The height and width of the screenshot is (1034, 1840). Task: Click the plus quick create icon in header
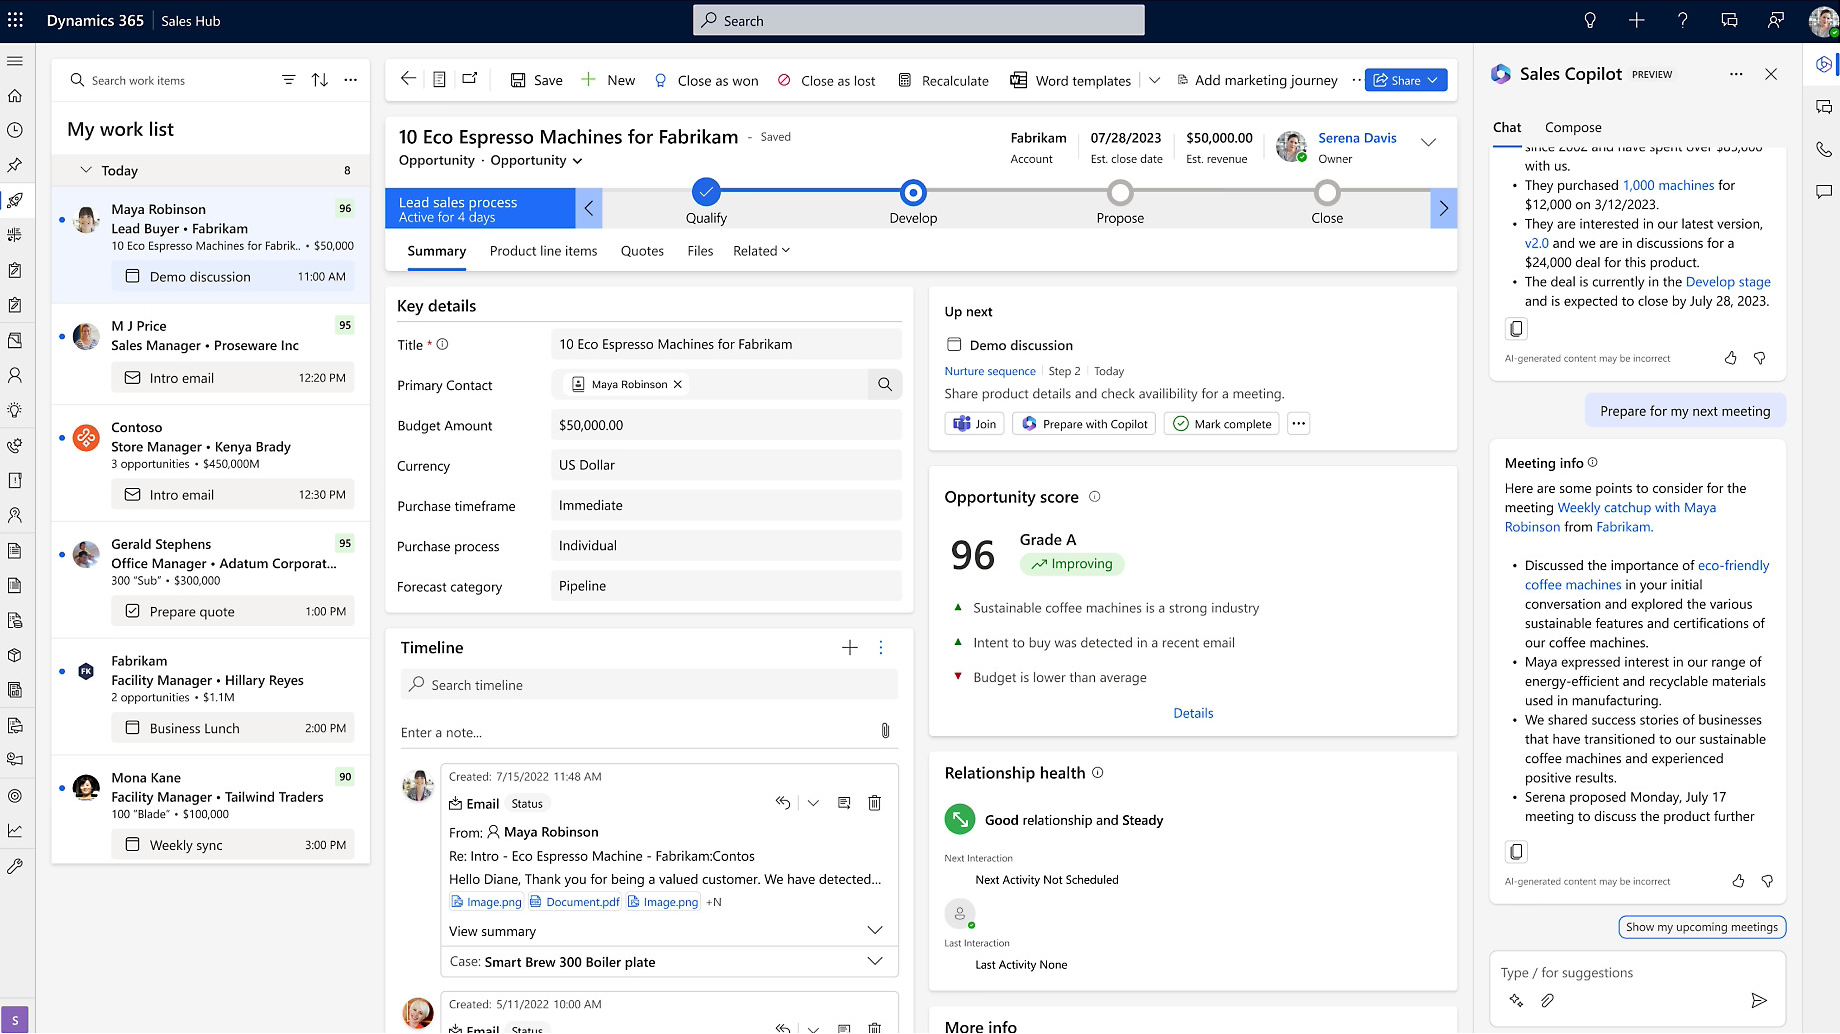[x=1636, y=20]
